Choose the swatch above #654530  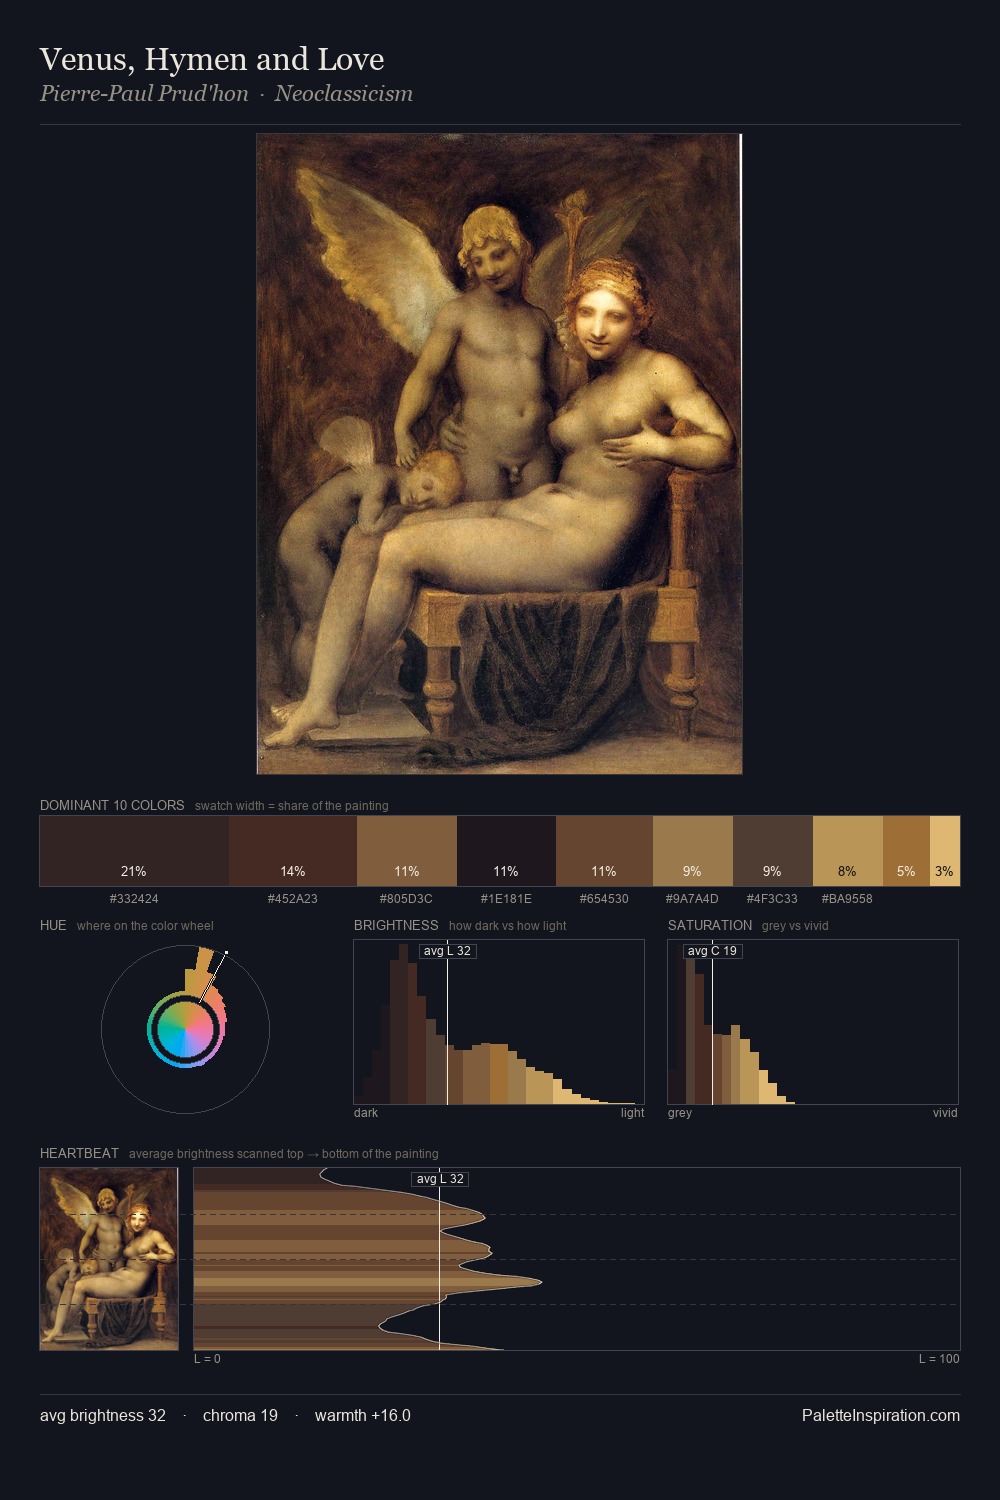click(x=604, y=851)
